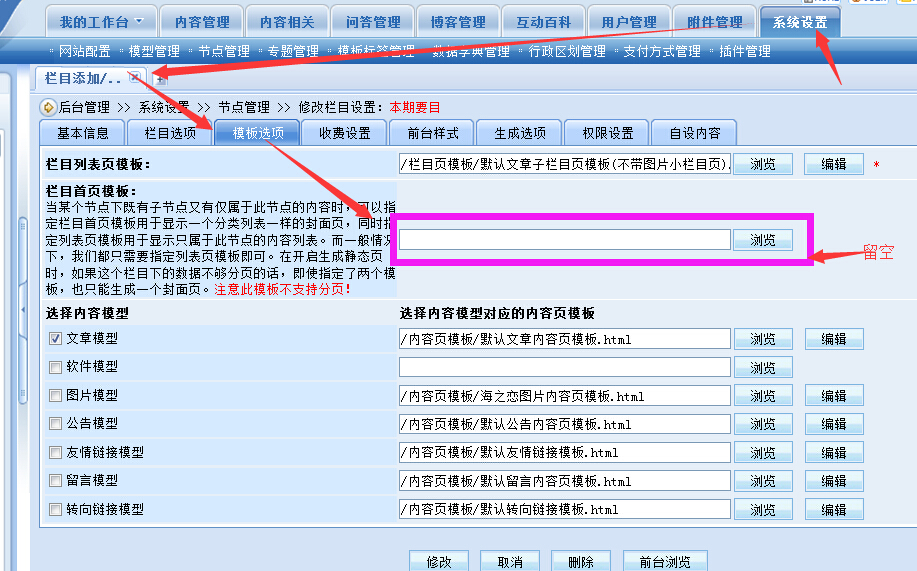Uncheck the 文章模型 checkbox
The image size is (917, 571).
pos(56,339)
